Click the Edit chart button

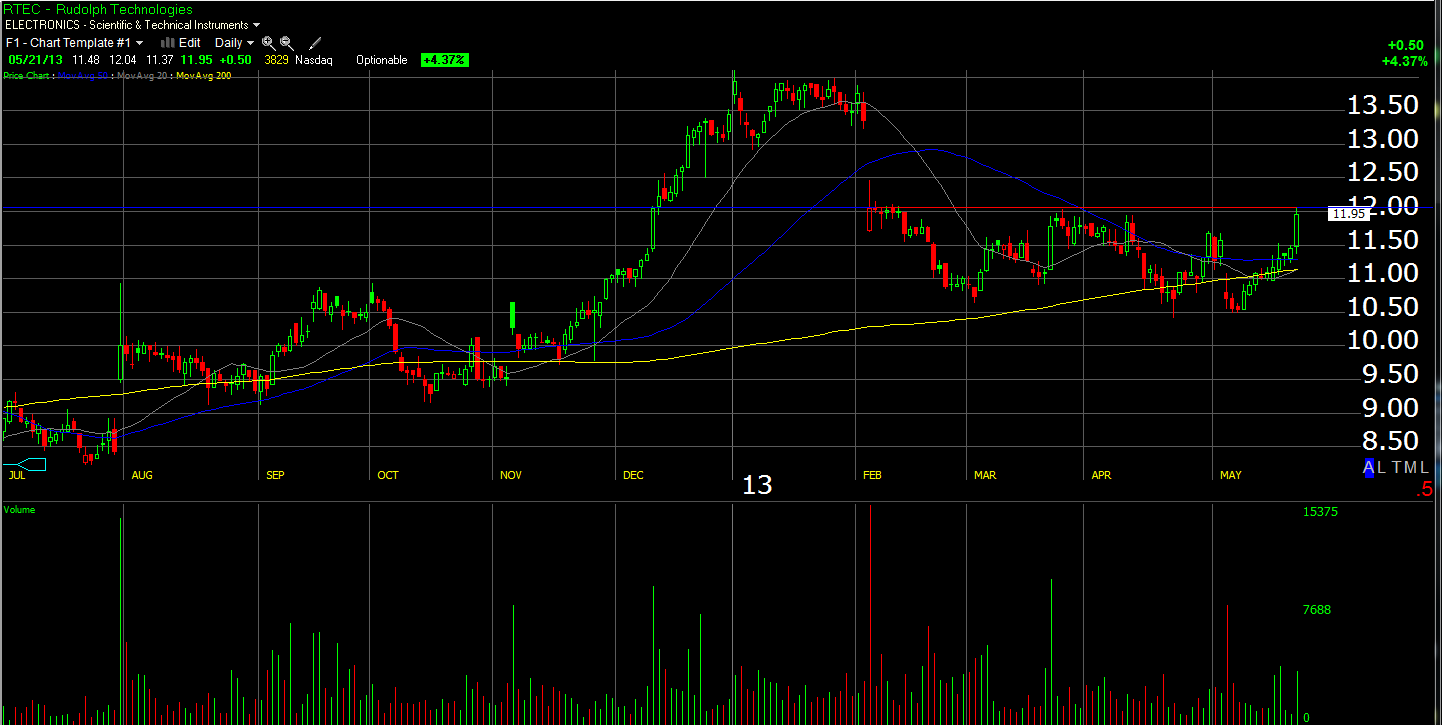click(x=189, y=43)
